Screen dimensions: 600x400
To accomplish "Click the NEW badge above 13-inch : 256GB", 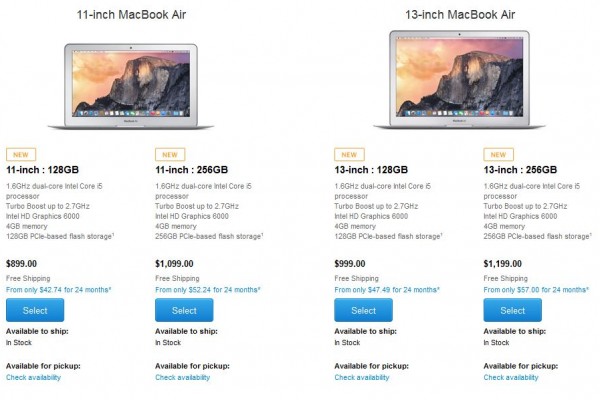I will (497, 155).
